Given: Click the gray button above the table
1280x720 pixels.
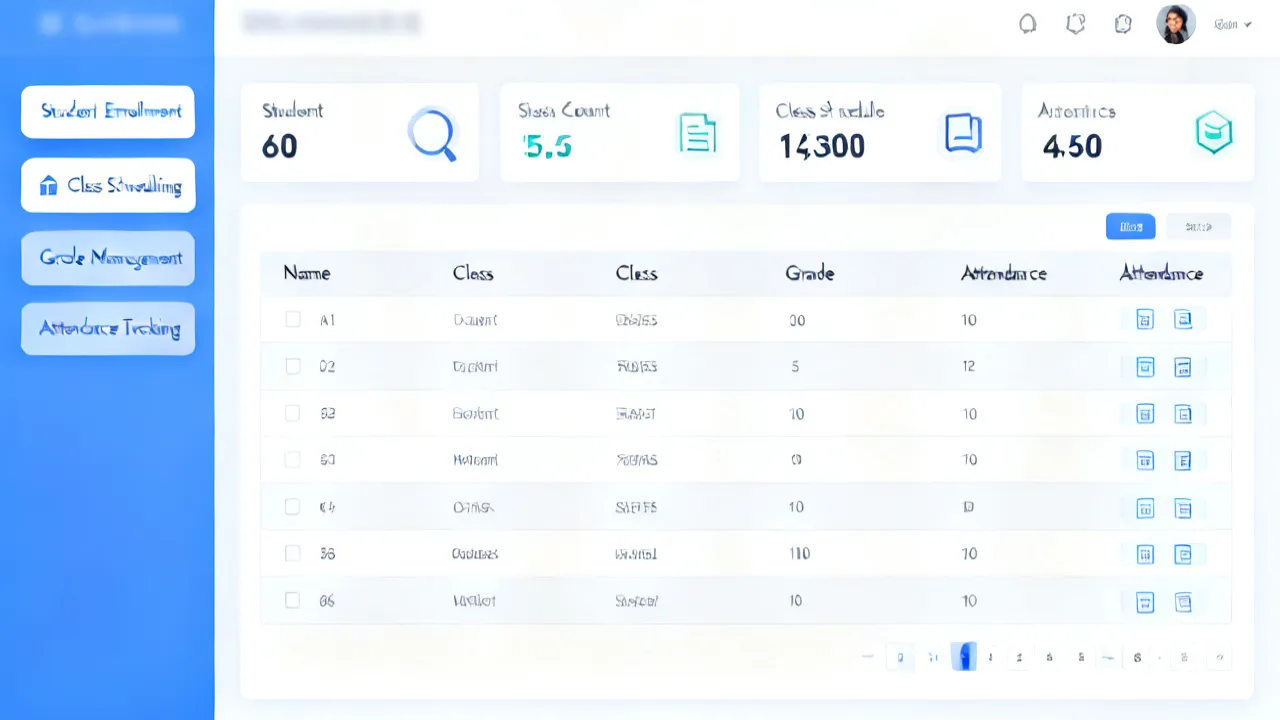Looking at the screenshot, I should pos(1198,227).
